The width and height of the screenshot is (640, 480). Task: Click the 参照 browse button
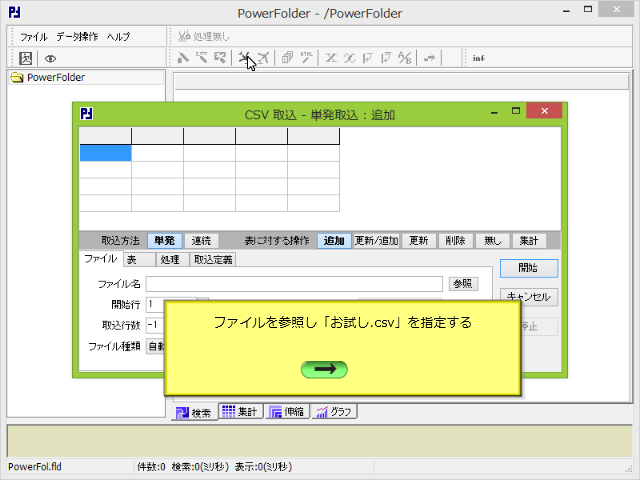(x=463, y=284)
